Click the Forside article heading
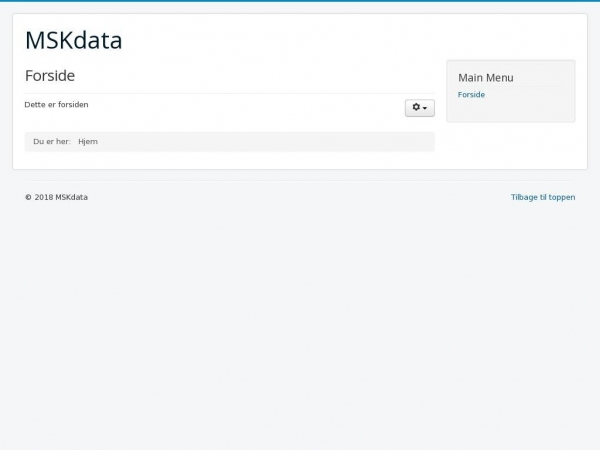This screenshot has height=450, width=600. (x=50, y=76)
